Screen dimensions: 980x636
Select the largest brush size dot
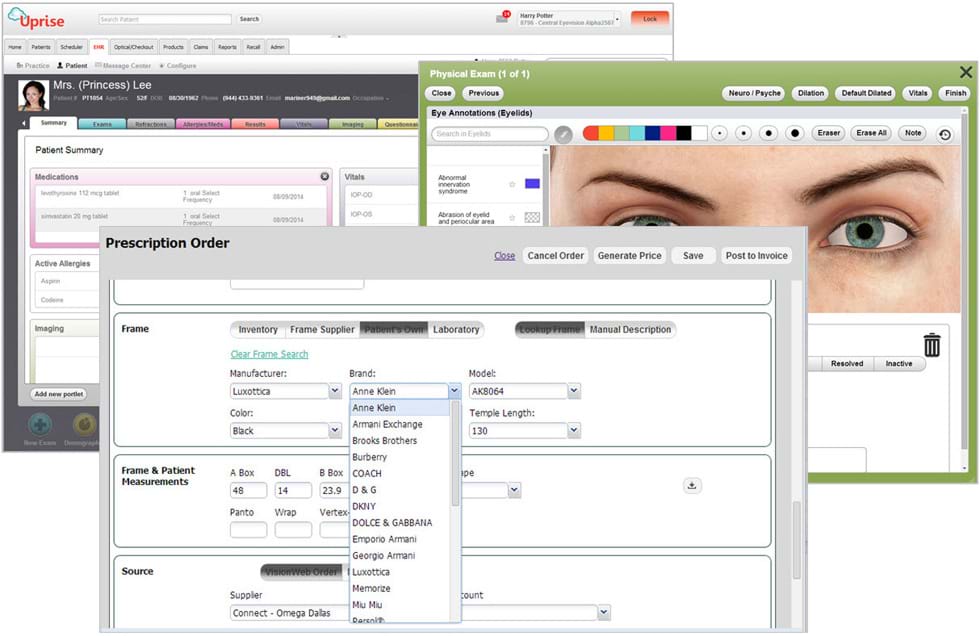click(x=794, y=134)
